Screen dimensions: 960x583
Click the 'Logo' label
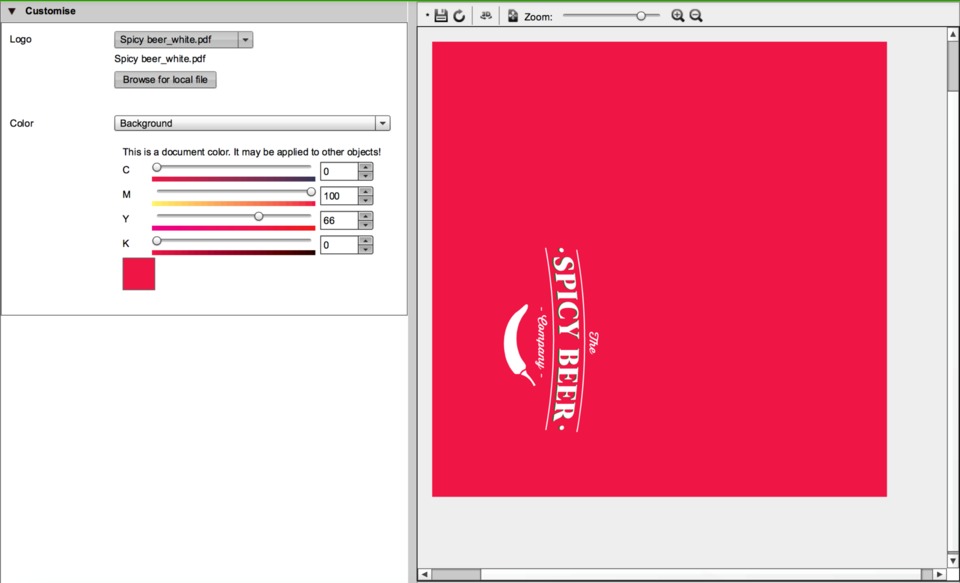point(21,39)
